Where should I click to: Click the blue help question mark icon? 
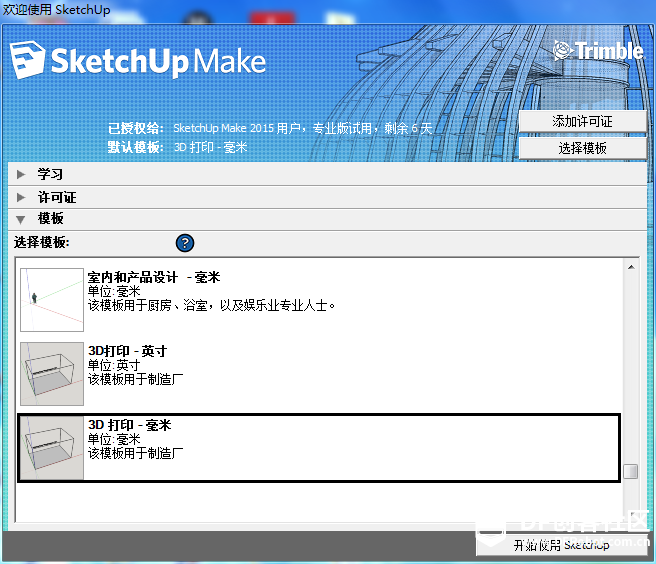pyautogui.click(x=185, y=243)
